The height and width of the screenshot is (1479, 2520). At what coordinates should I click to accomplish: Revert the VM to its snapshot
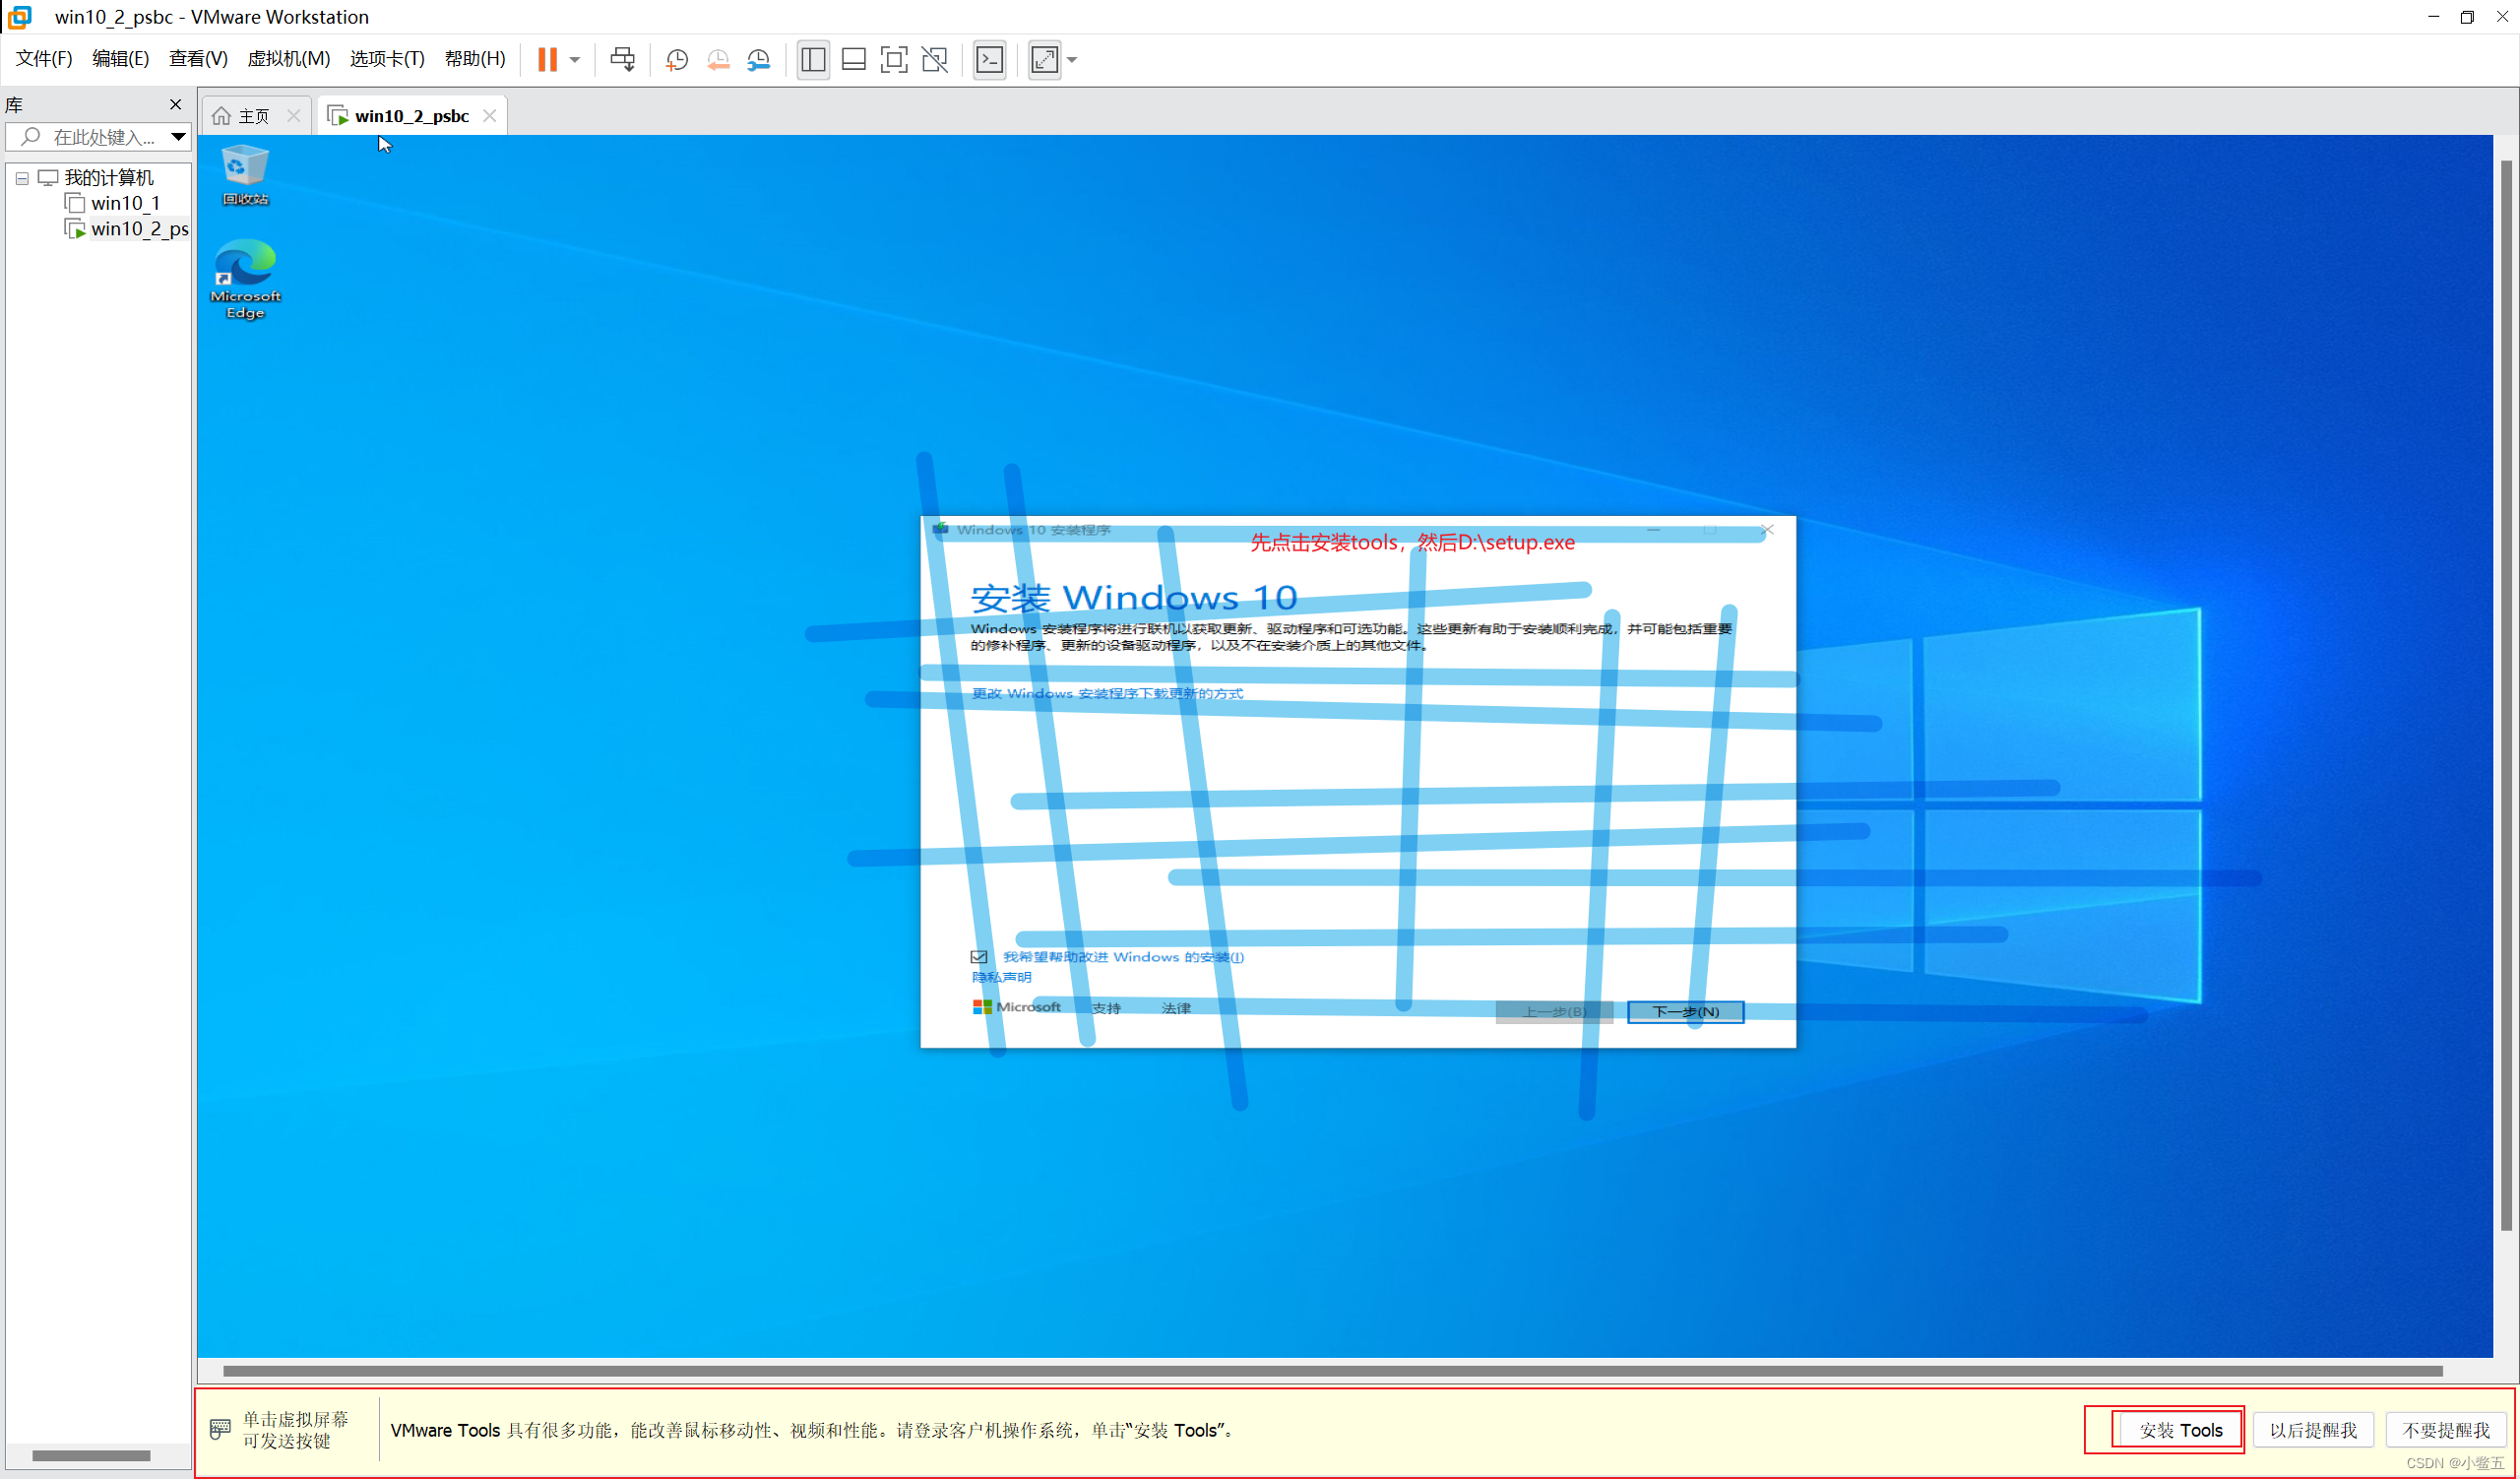[718, 60]
